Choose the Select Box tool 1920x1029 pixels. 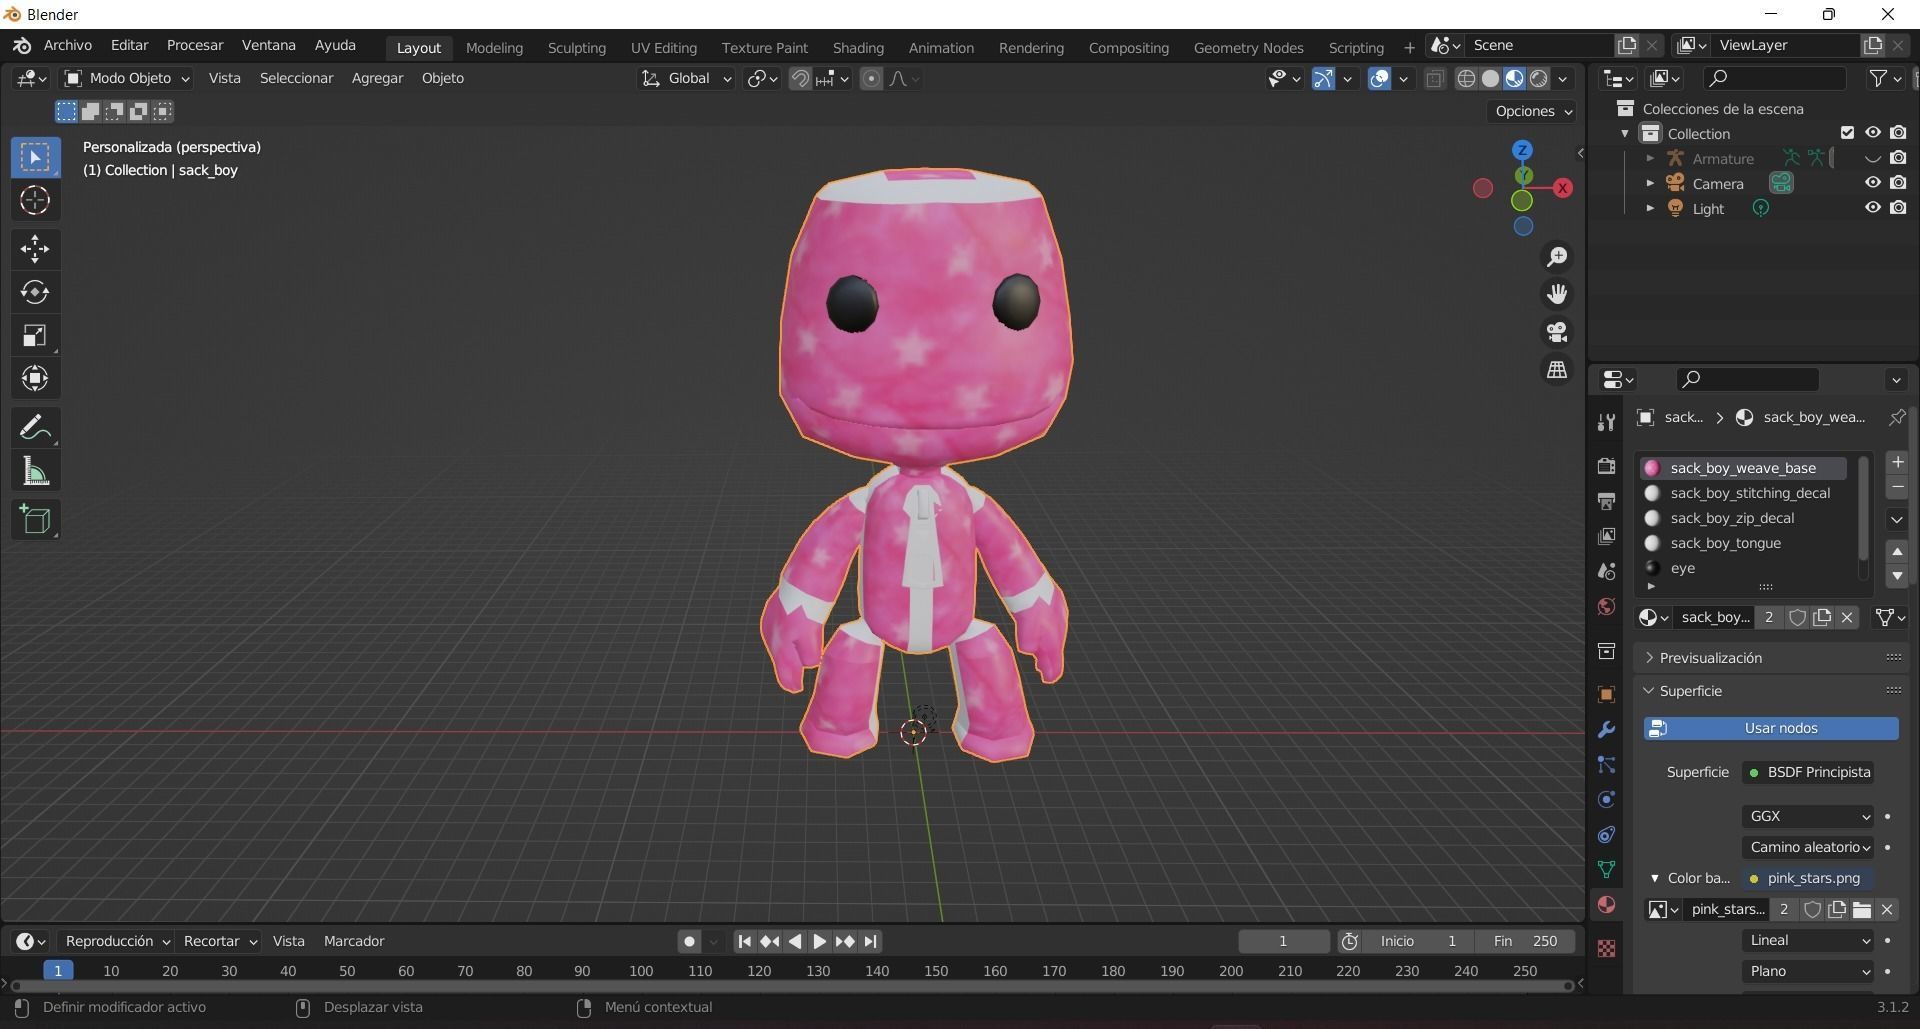pos(35,158)
